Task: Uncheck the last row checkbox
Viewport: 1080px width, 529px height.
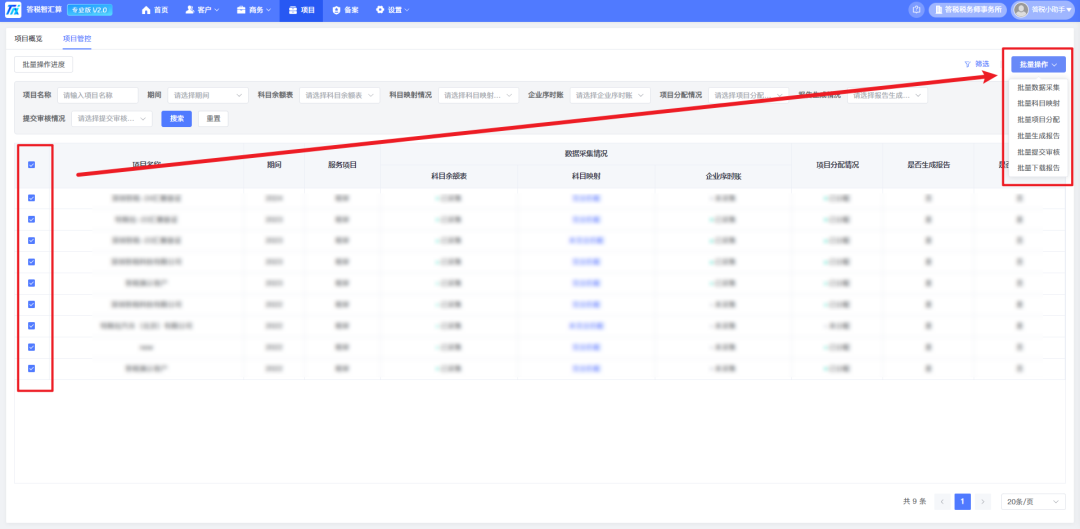Action: (x=32, y=369)
